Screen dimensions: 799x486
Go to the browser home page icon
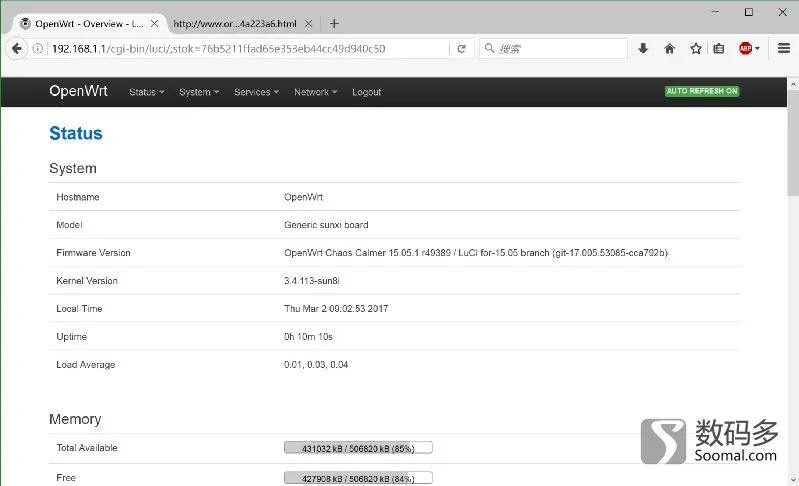pyautogui.click(x=670, y=48)
